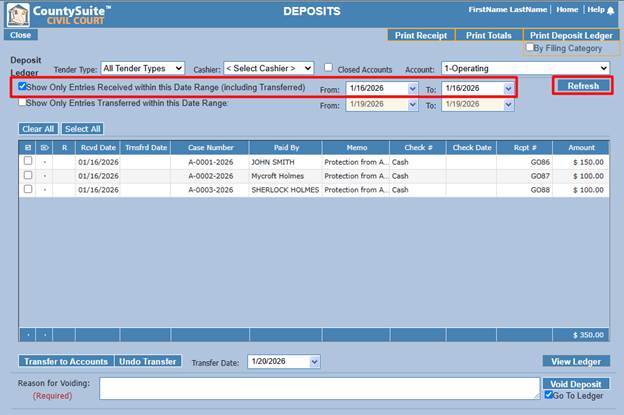Open Received From date picker arrow
Screen dimensions: 624x415
[x=413, y=89]
